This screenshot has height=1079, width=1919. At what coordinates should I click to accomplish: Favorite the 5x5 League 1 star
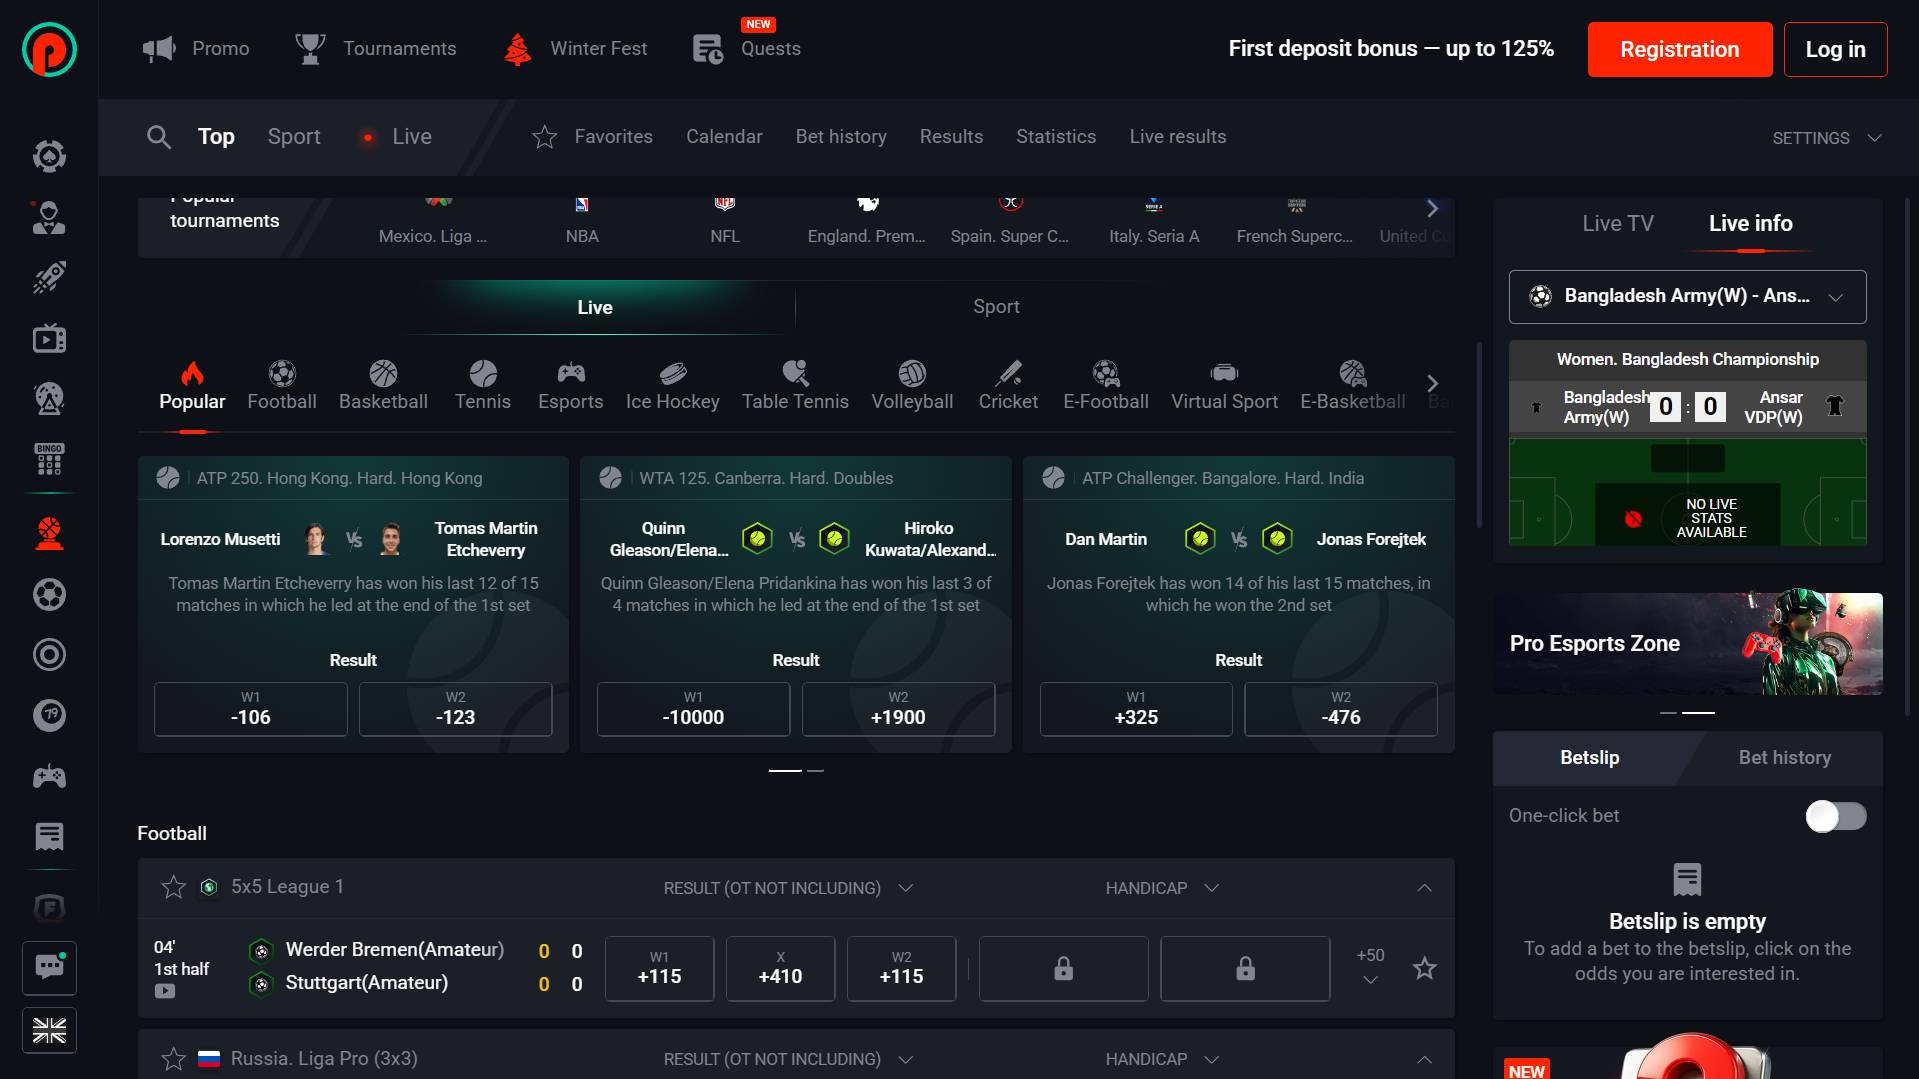point(174,887)
